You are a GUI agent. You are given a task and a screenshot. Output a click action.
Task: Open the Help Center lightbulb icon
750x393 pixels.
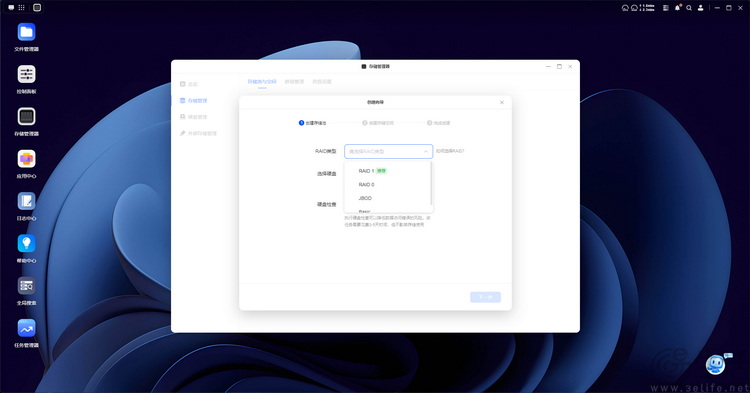[26, 243]
